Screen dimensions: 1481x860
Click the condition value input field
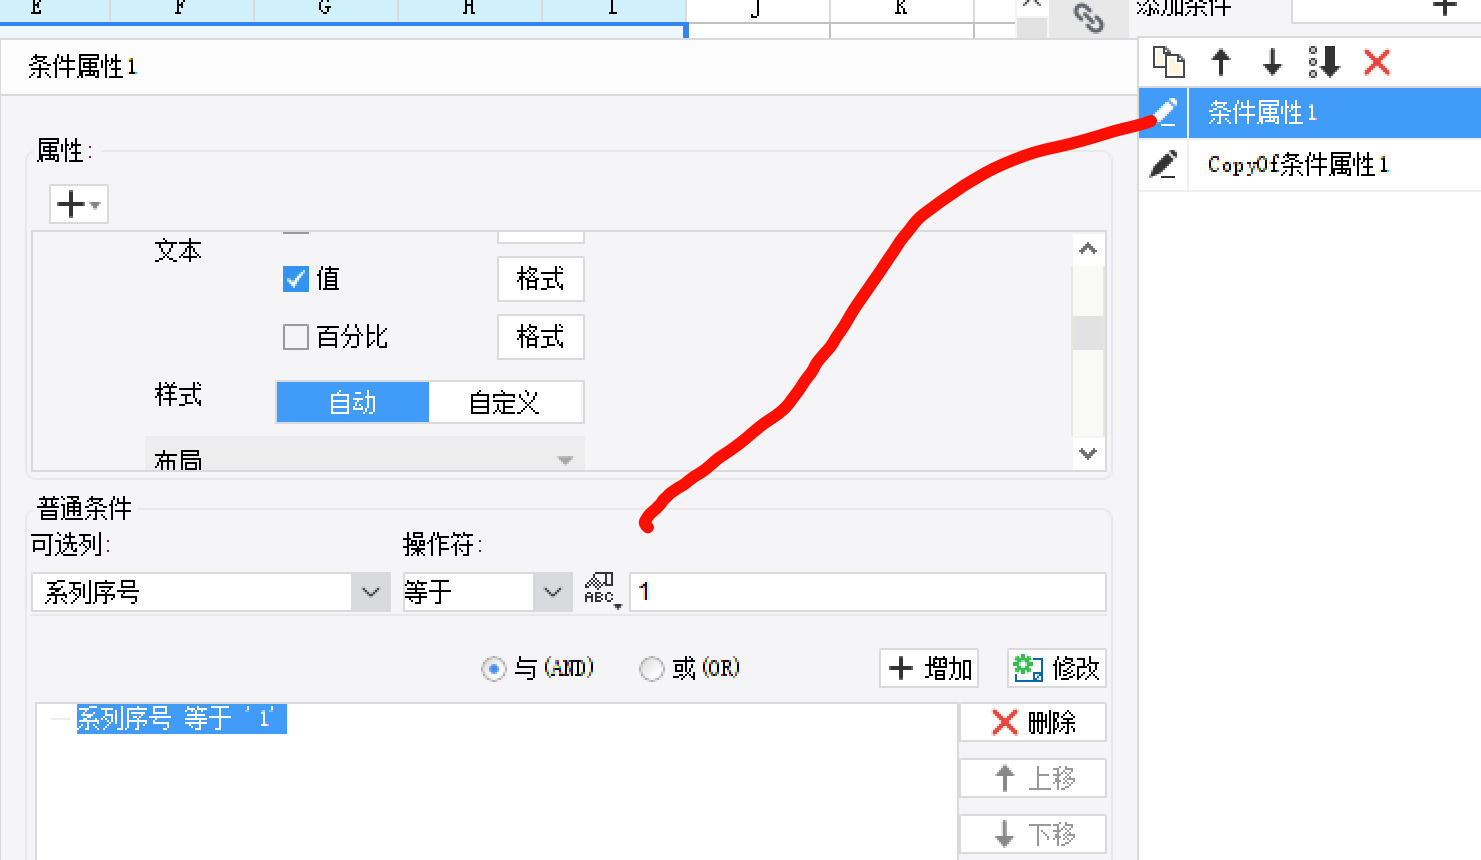(867, 592)
